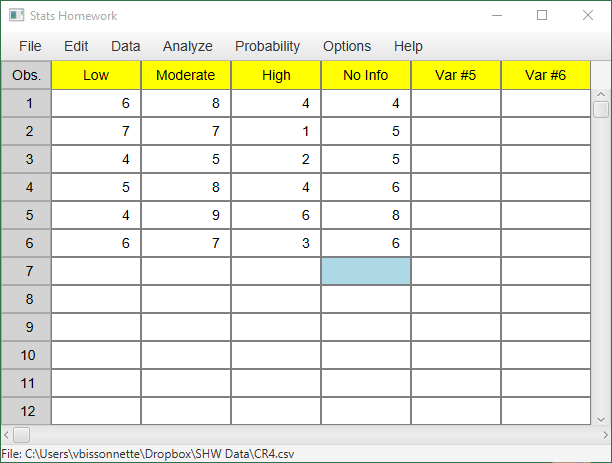Screen dimensions: 612x463
Task: Click the Stats Homework app icon
Action: [x=16, y=16]
